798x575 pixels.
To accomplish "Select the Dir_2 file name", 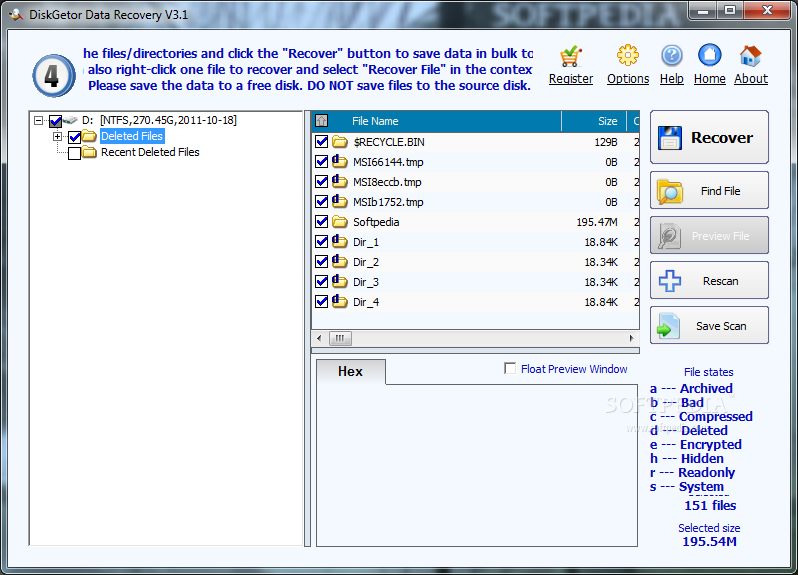I will (x=365, y=262).
